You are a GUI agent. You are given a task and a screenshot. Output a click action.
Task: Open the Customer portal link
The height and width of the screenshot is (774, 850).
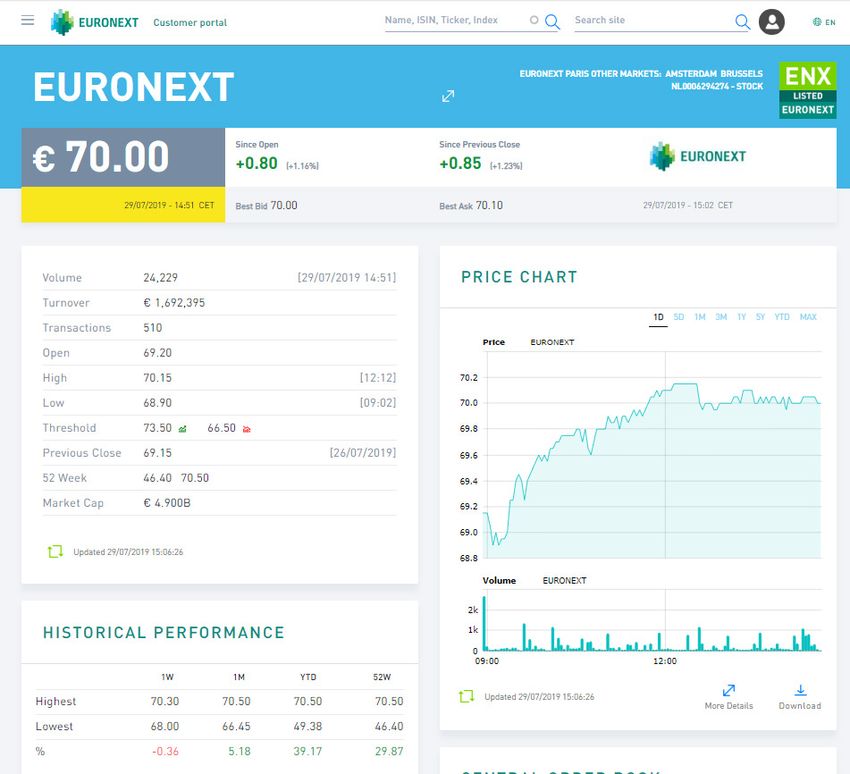190,23
